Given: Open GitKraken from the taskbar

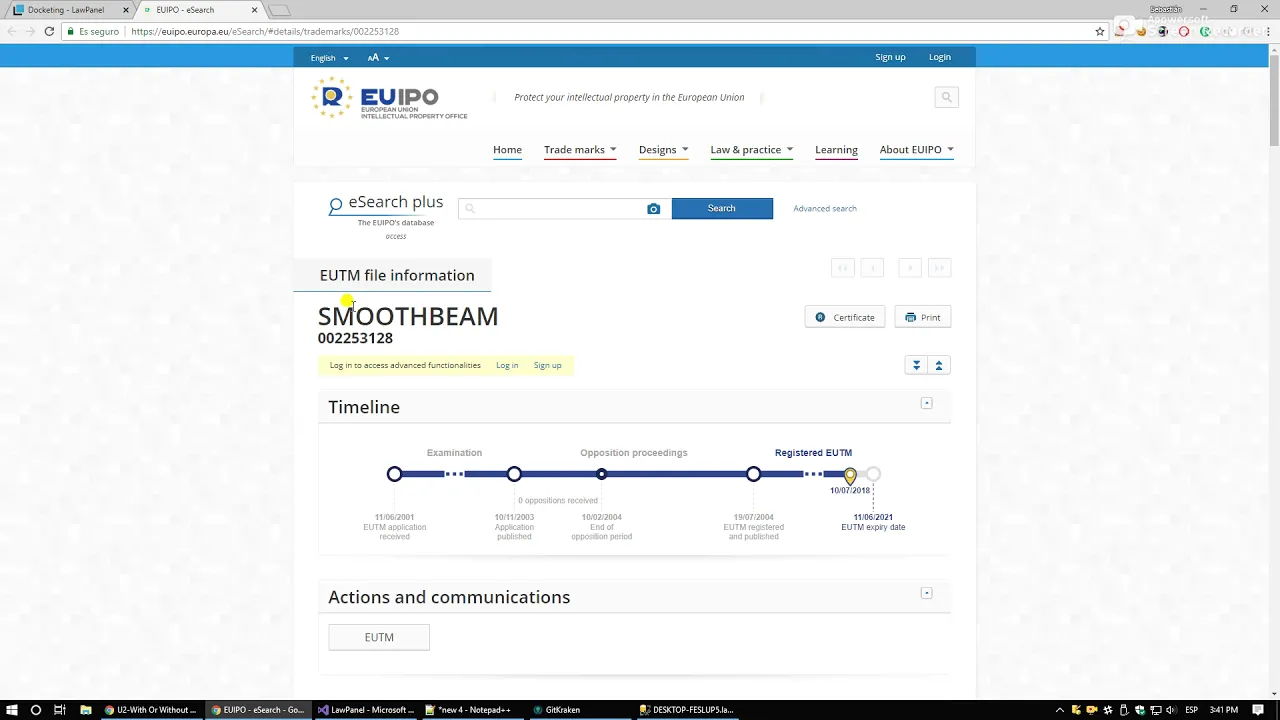Looking at the screenshot, I should tap(557, 710).
